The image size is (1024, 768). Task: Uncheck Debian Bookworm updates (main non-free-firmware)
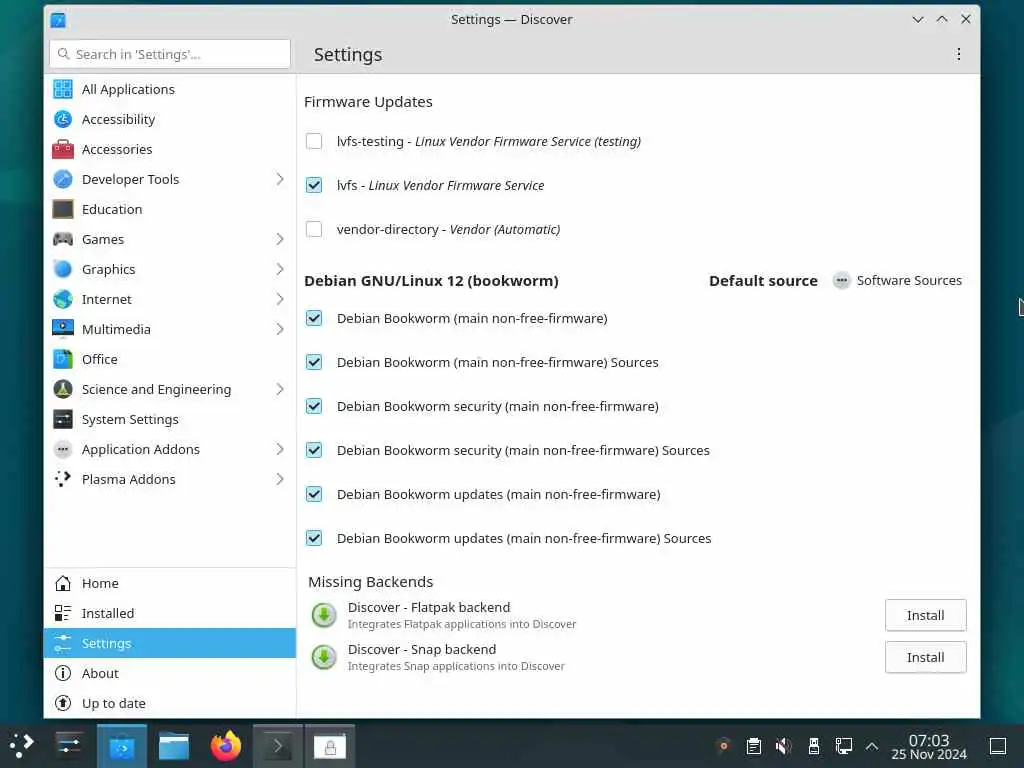(x=314, y=494)
